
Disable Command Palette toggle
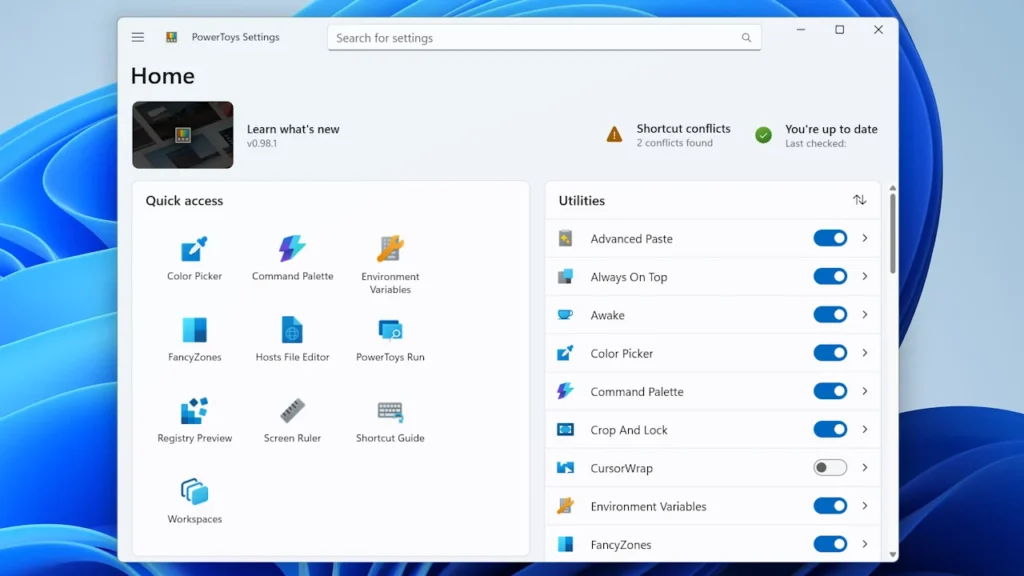(830, 391)
